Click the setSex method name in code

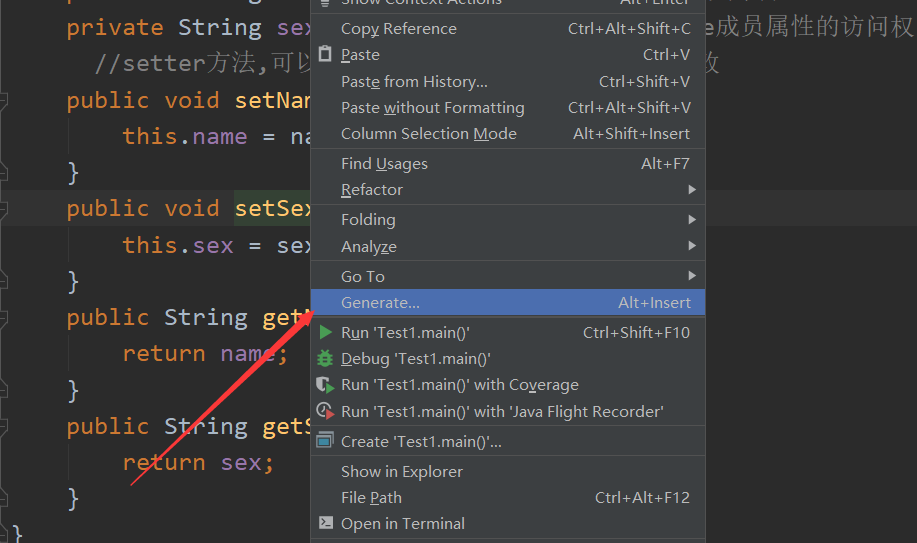pyautogui.click(x=273, y=208)
